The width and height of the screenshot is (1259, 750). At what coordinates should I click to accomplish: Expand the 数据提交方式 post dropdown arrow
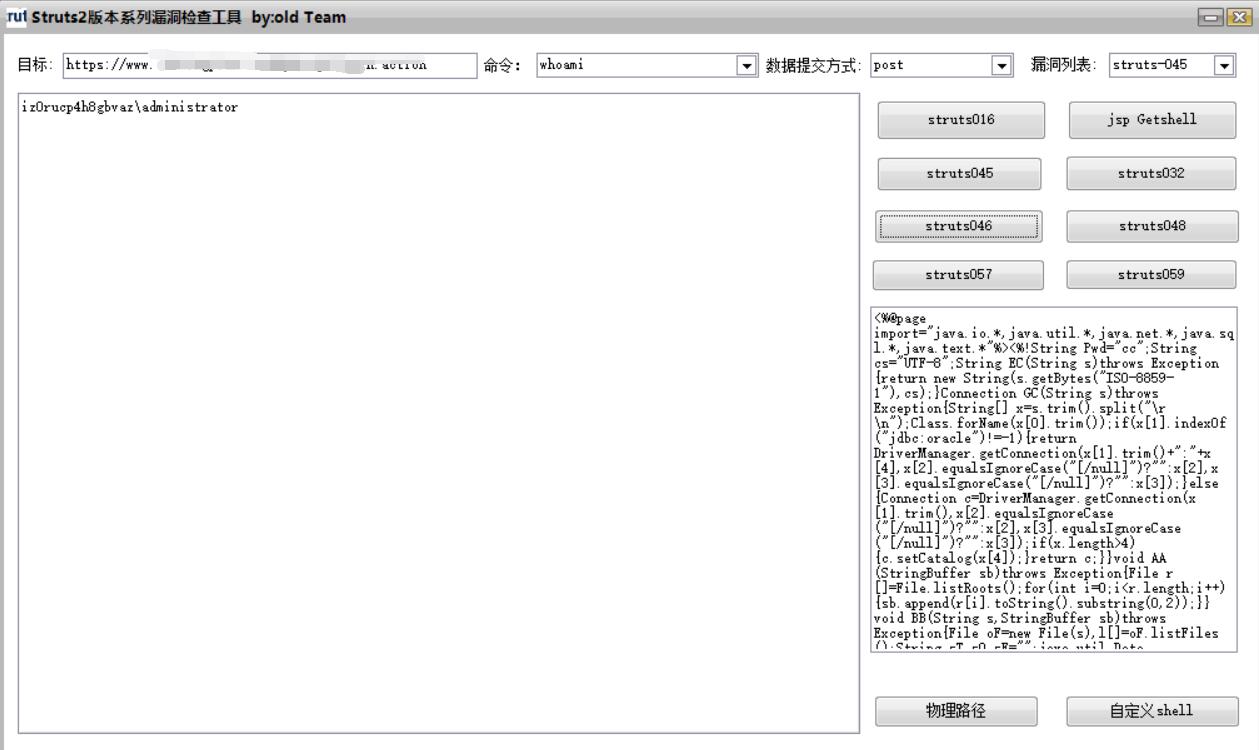1002,65
